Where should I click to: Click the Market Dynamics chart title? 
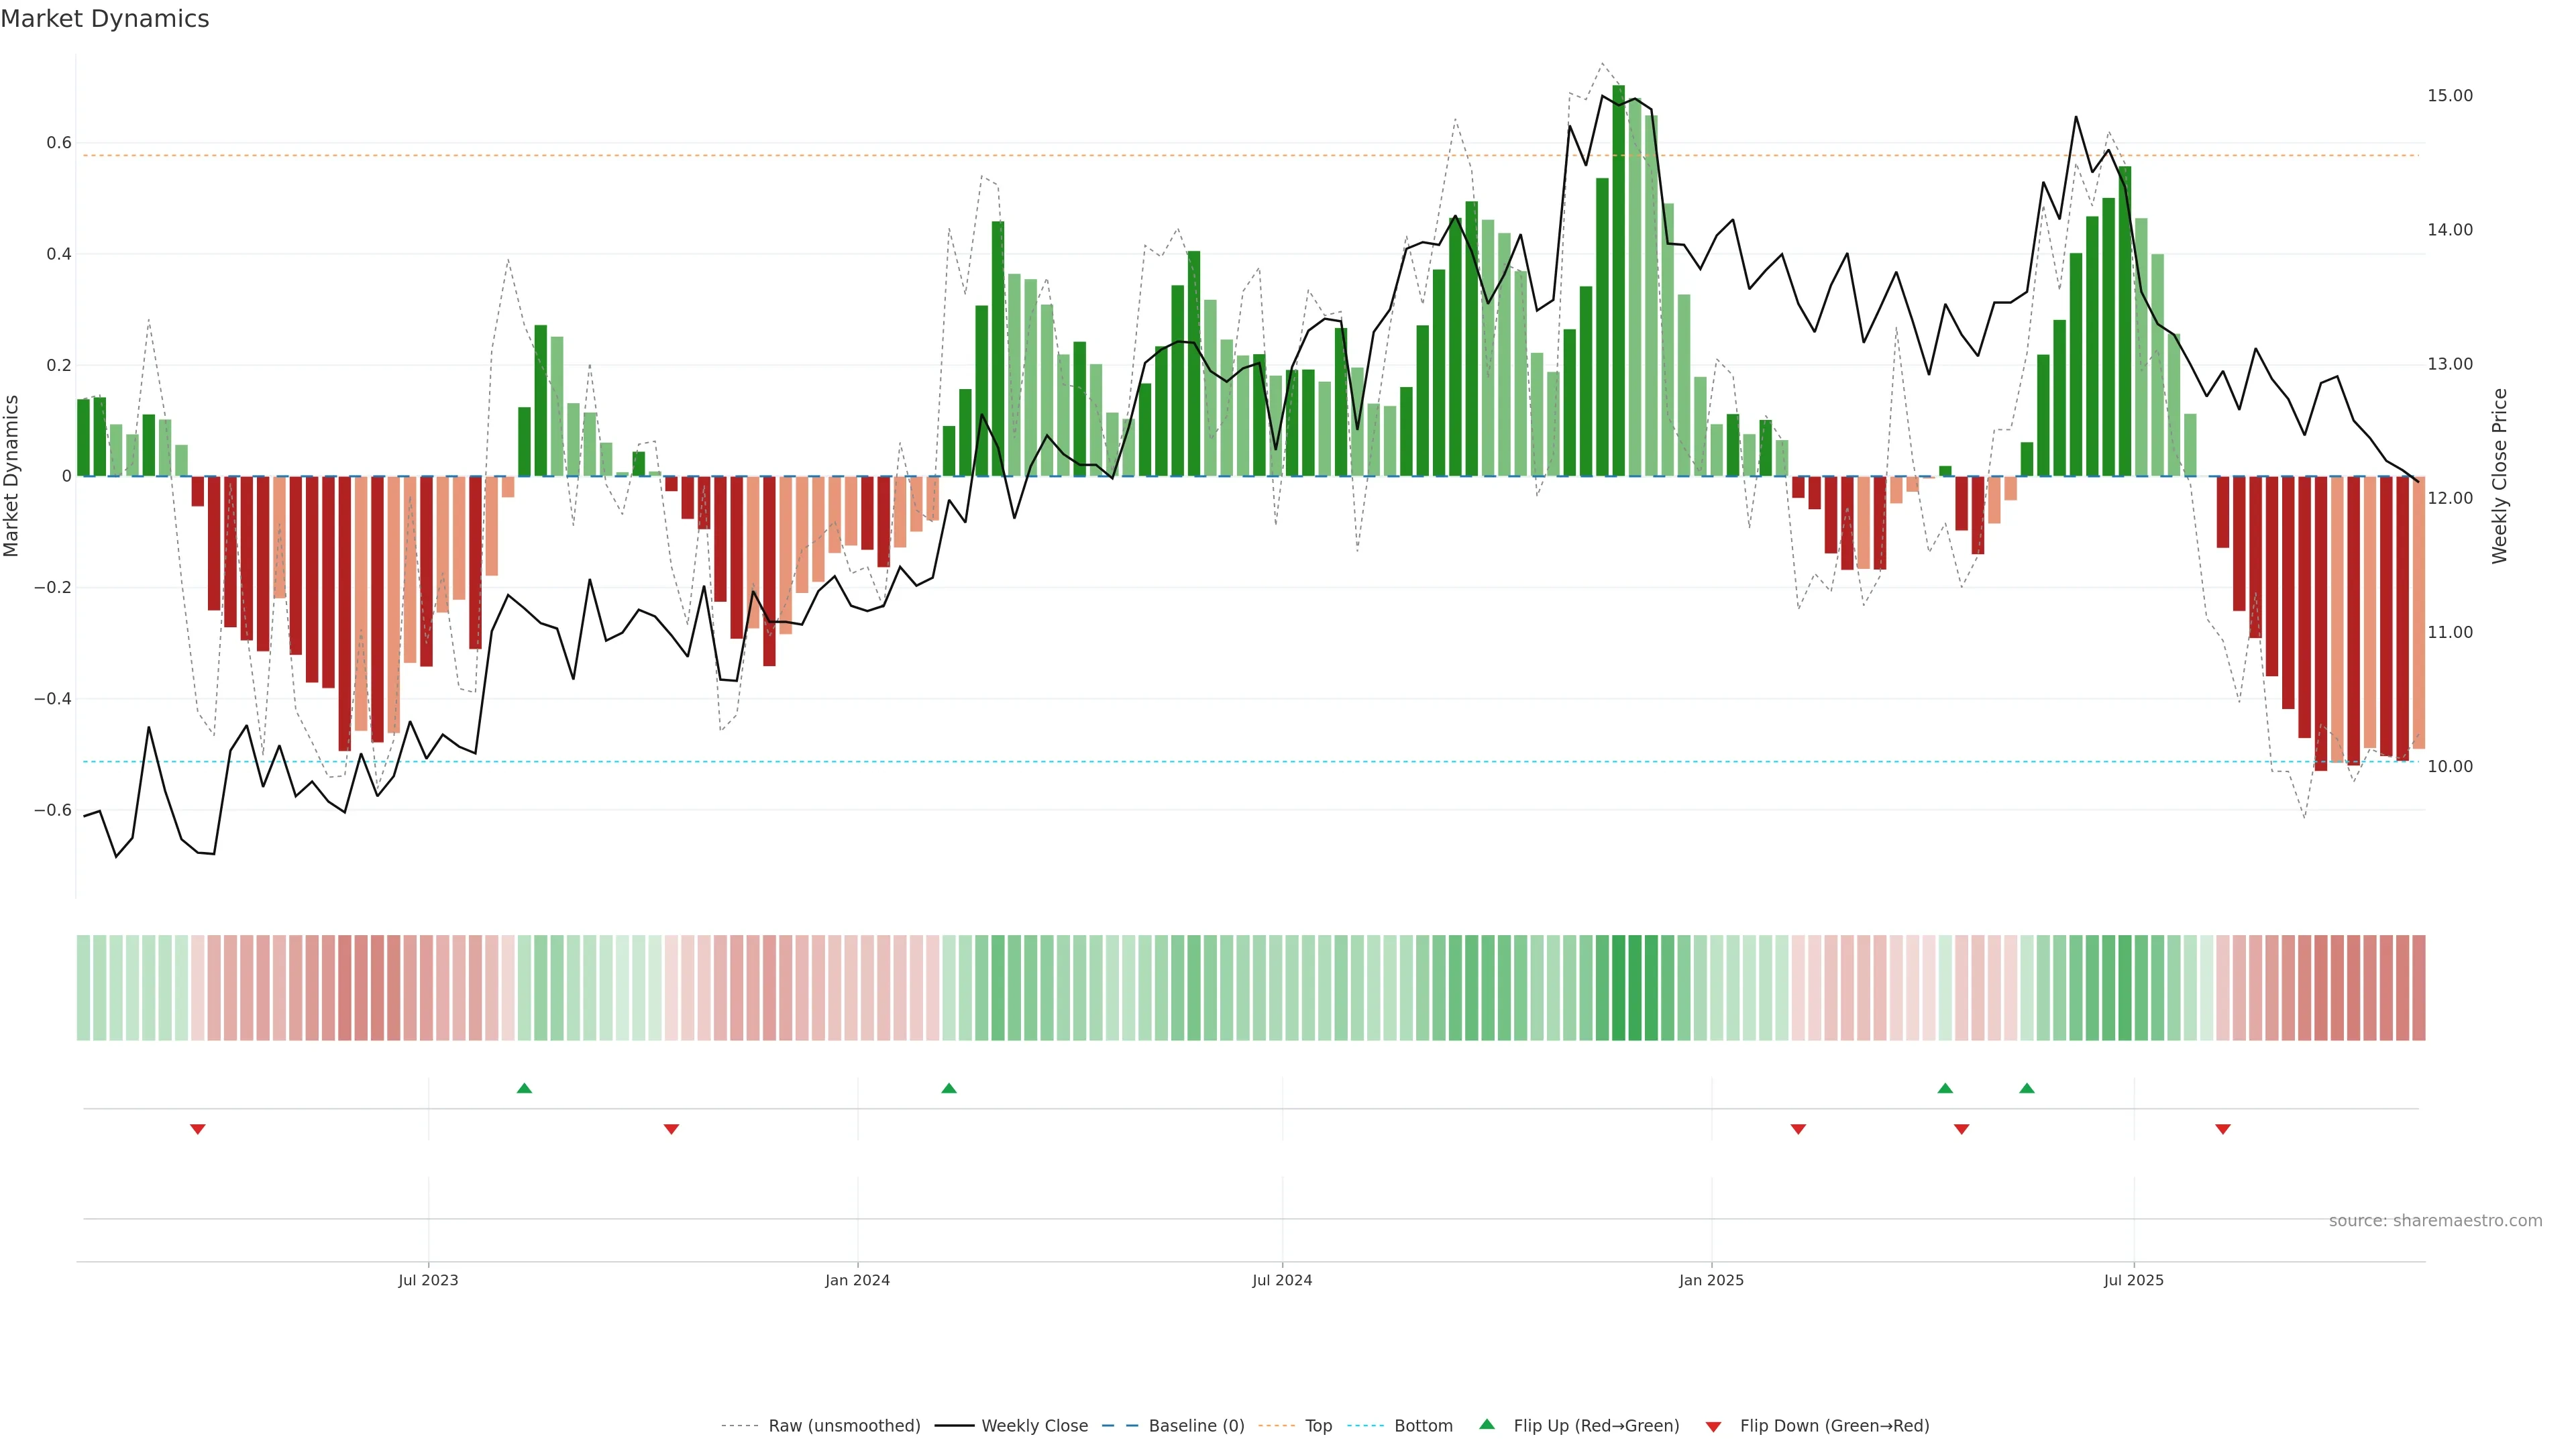105,19
